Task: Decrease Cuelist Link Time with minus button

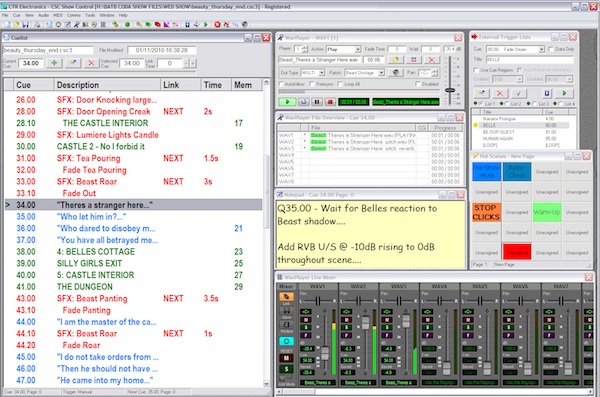Action: [x=186, y=63]
